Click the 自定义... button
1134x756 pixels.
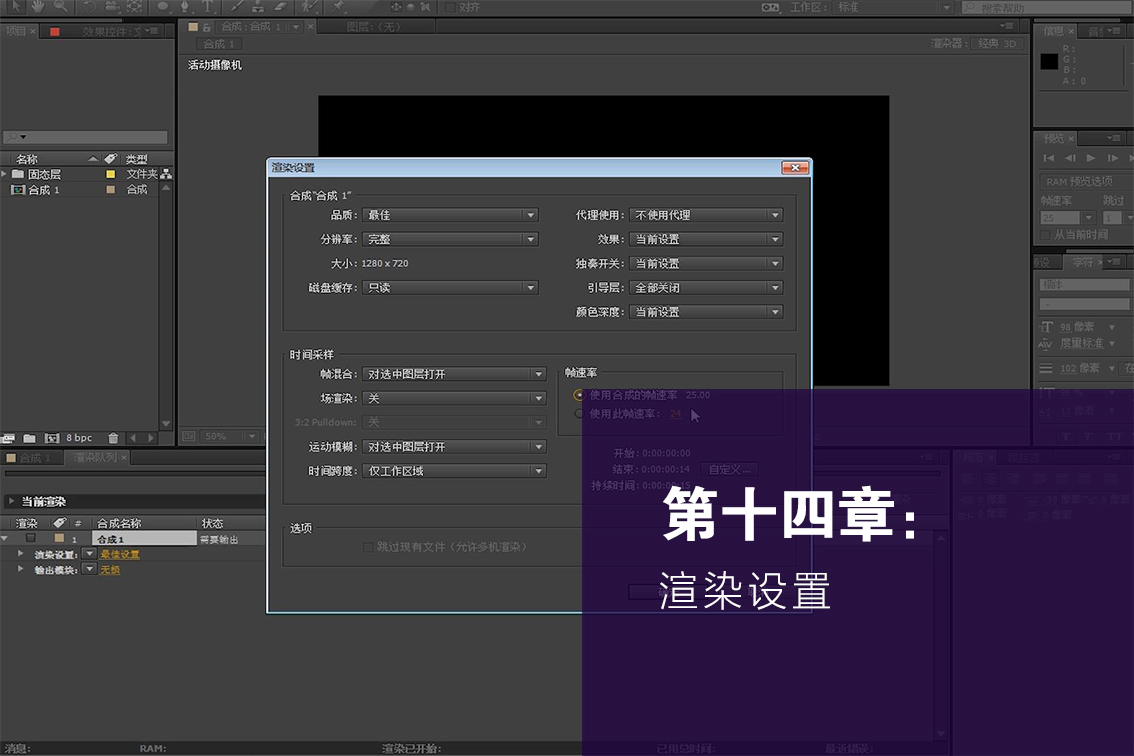point(729,470)
